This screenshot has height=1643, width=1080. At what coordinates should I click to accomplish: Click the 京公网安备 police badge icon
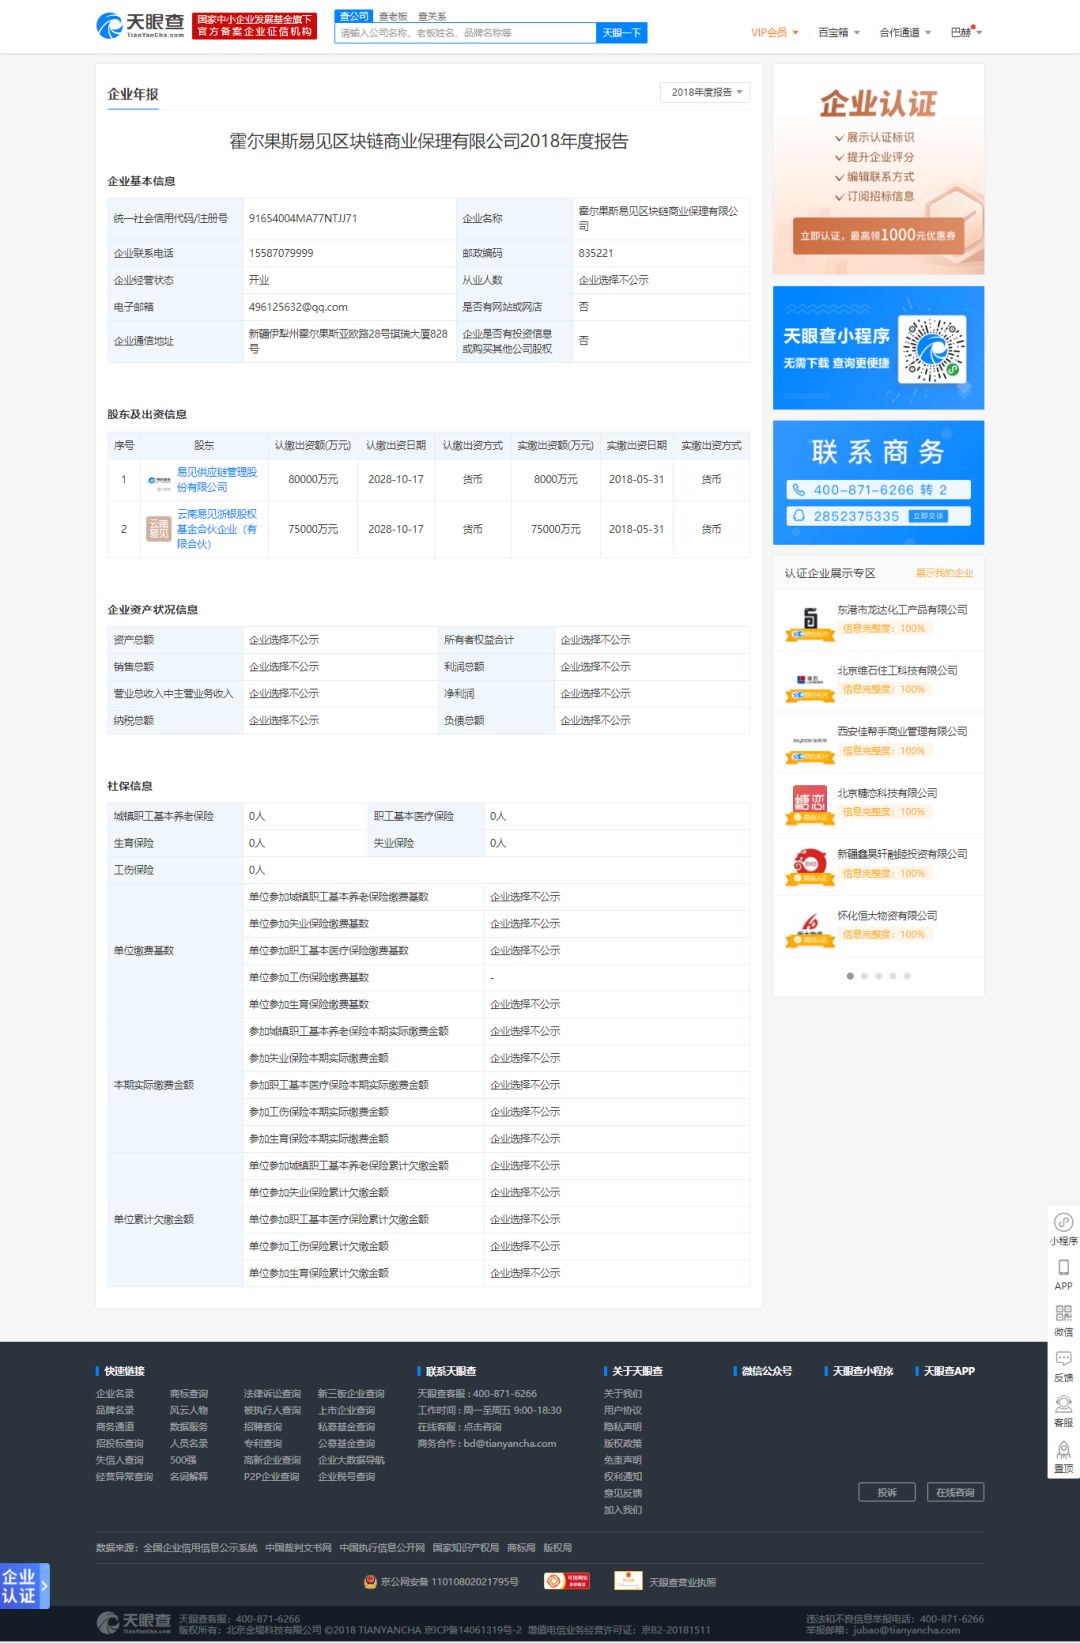click(371, 1582)
